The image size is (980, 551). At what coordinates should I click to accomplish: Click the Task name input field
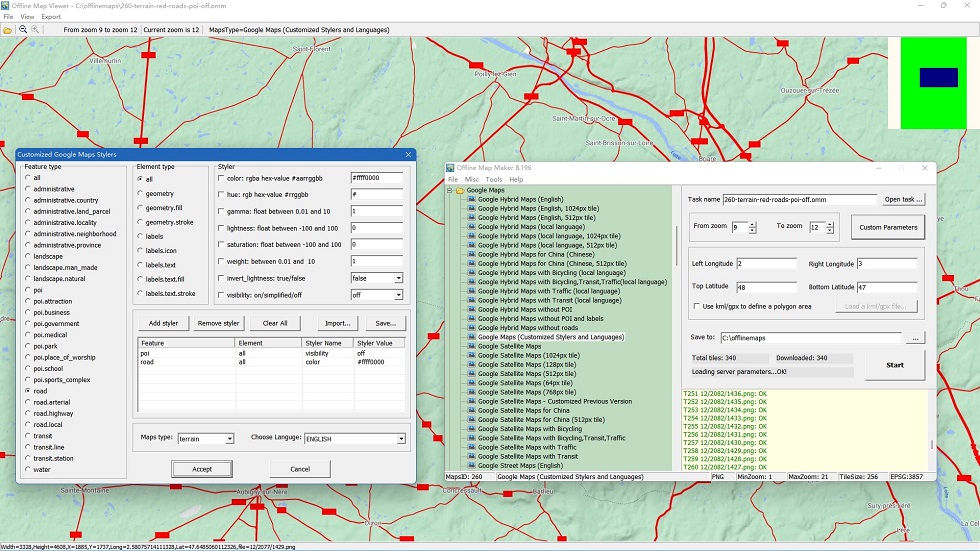[x=799, y=200]
